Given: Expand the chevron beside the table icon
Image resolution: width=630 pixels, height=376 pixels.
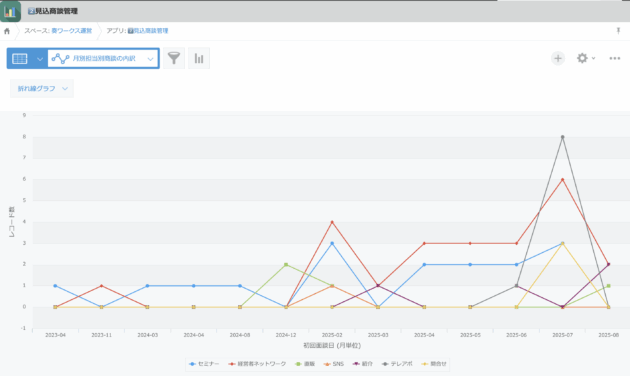Looking at the screenshot, I should coord(40,59).
